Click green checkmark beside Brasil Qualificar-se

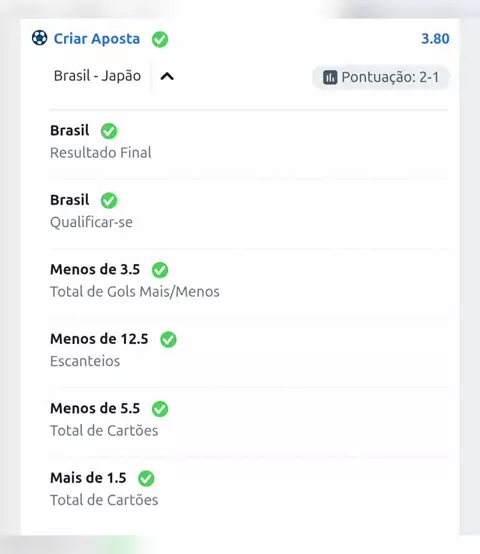point(109,200)
